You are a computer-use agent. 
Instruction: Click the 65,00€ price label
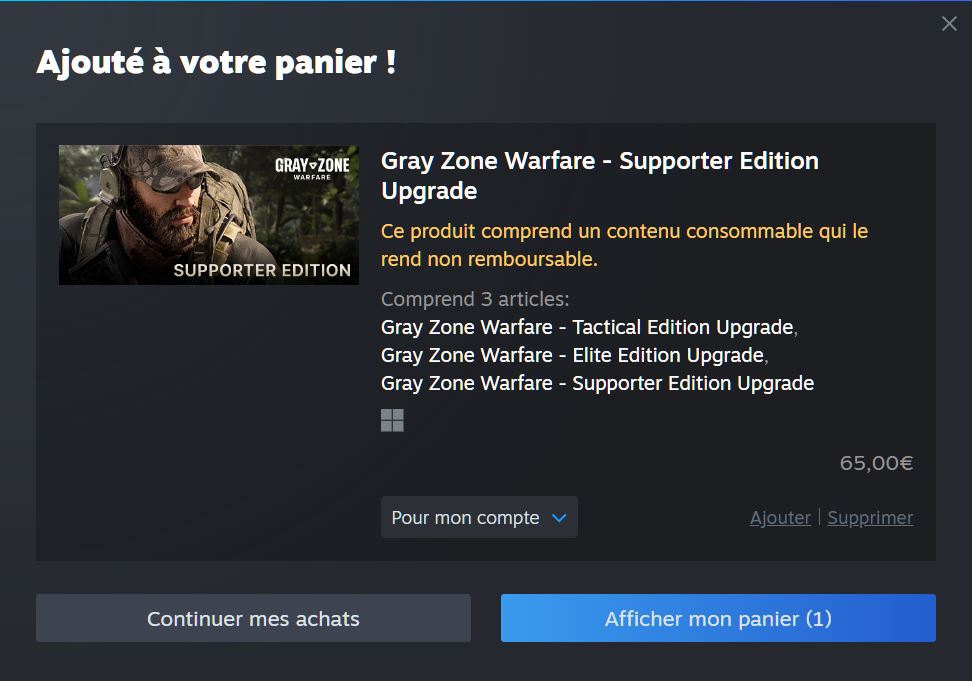click(876, 463)
